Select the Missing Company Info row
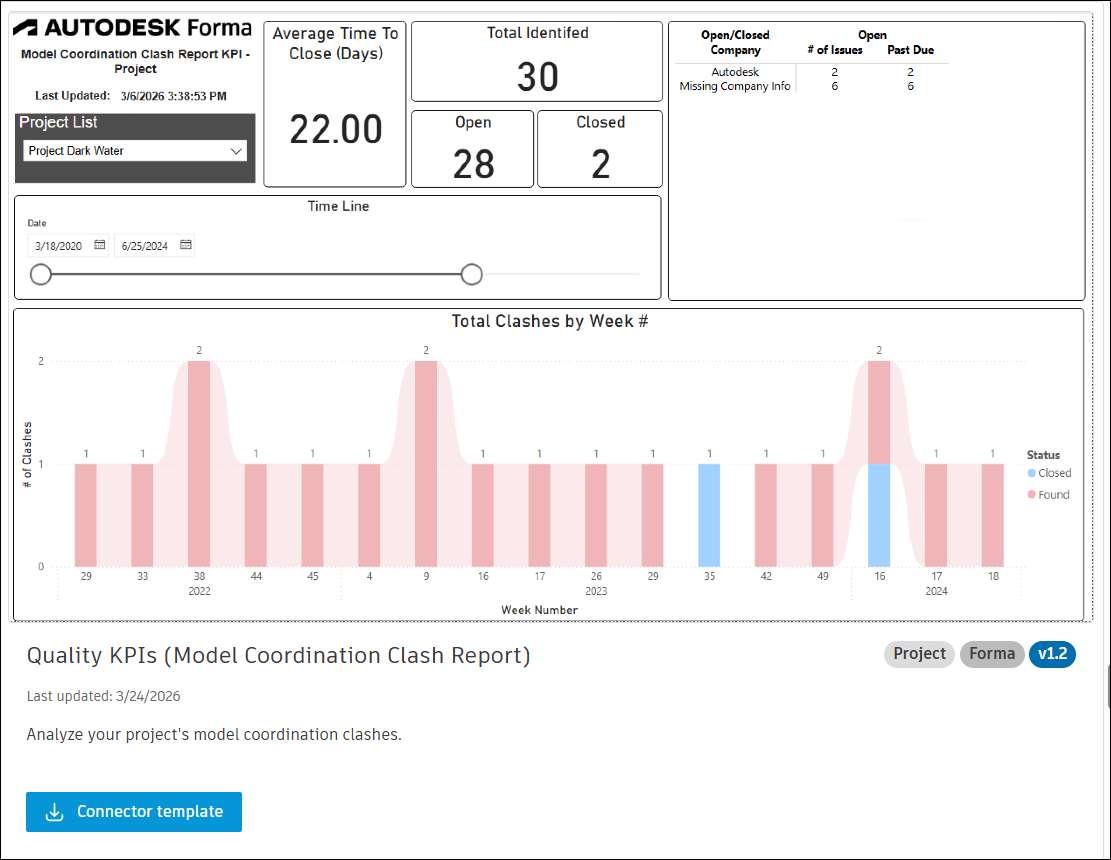1111x860 pixels. pos(811,86)
